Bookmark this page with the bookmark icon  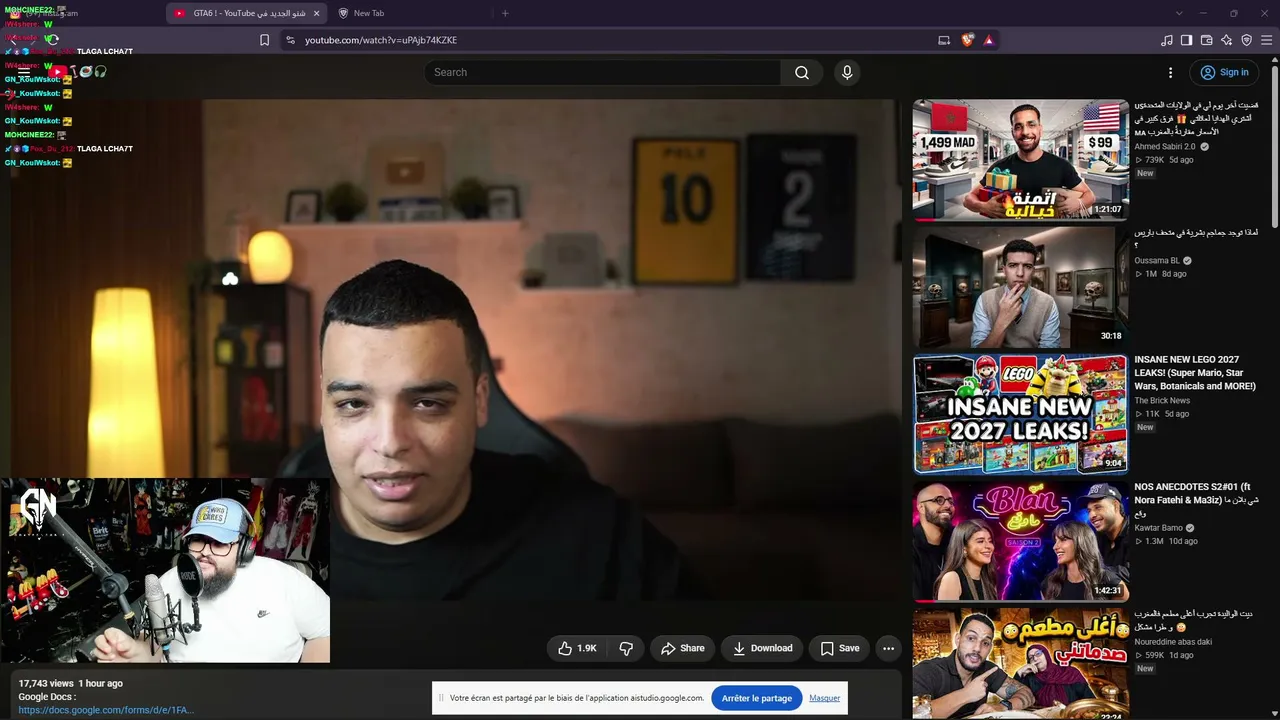point(264,40)
